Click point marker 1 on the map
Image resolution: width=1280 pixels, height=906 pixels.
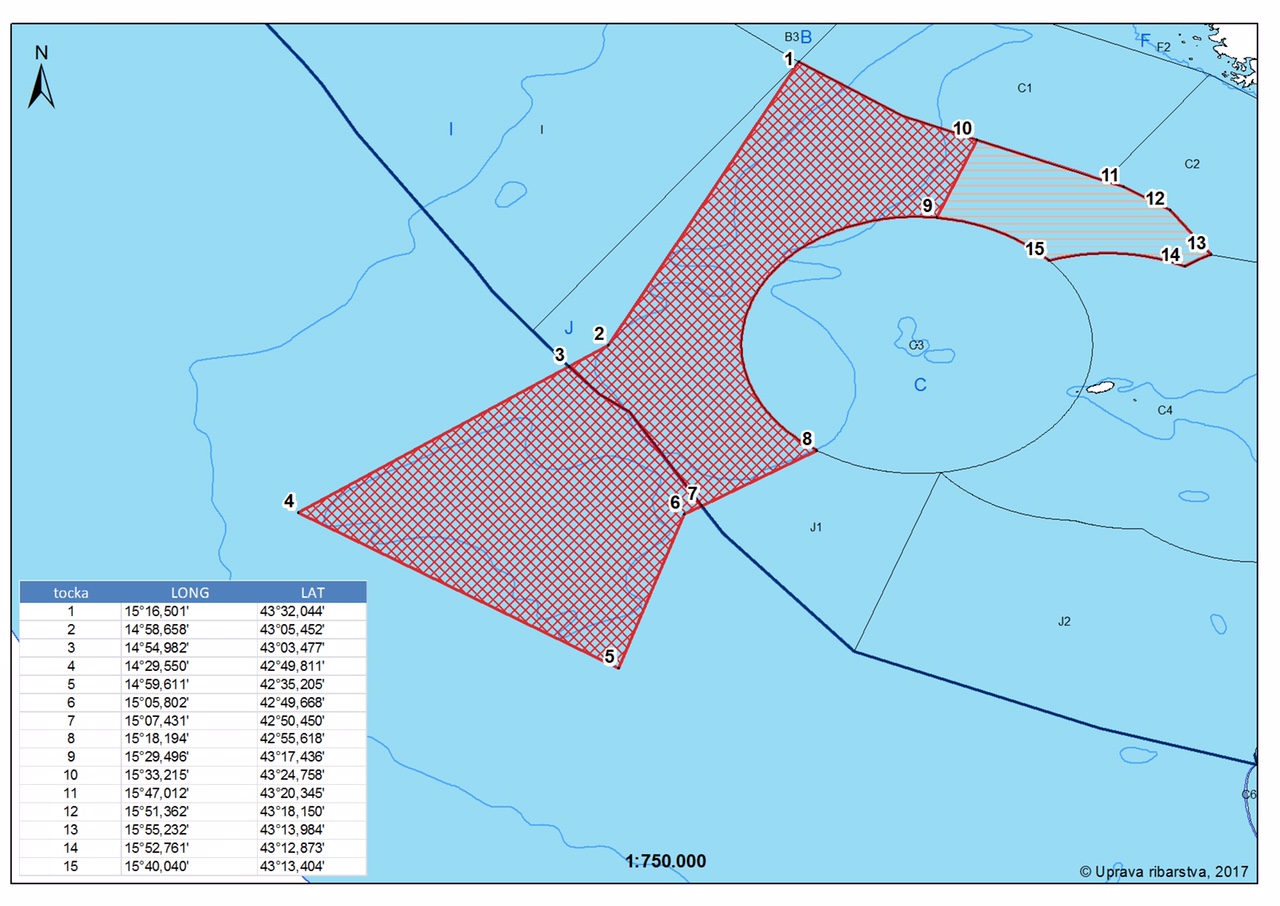click(789, 59)
